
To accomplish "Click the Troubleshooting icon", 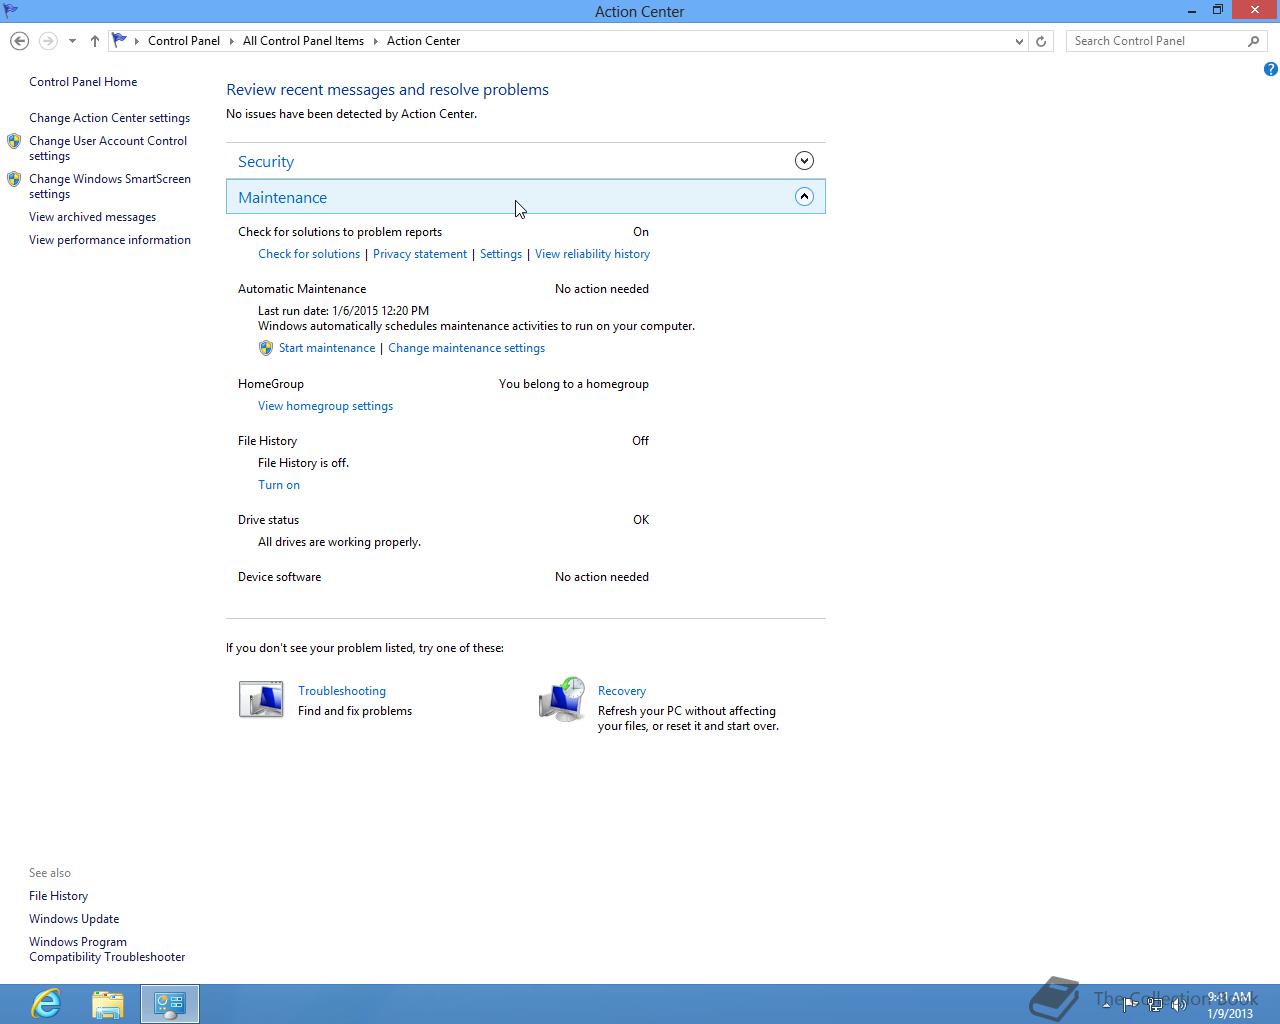I will (x=261, y=700).
